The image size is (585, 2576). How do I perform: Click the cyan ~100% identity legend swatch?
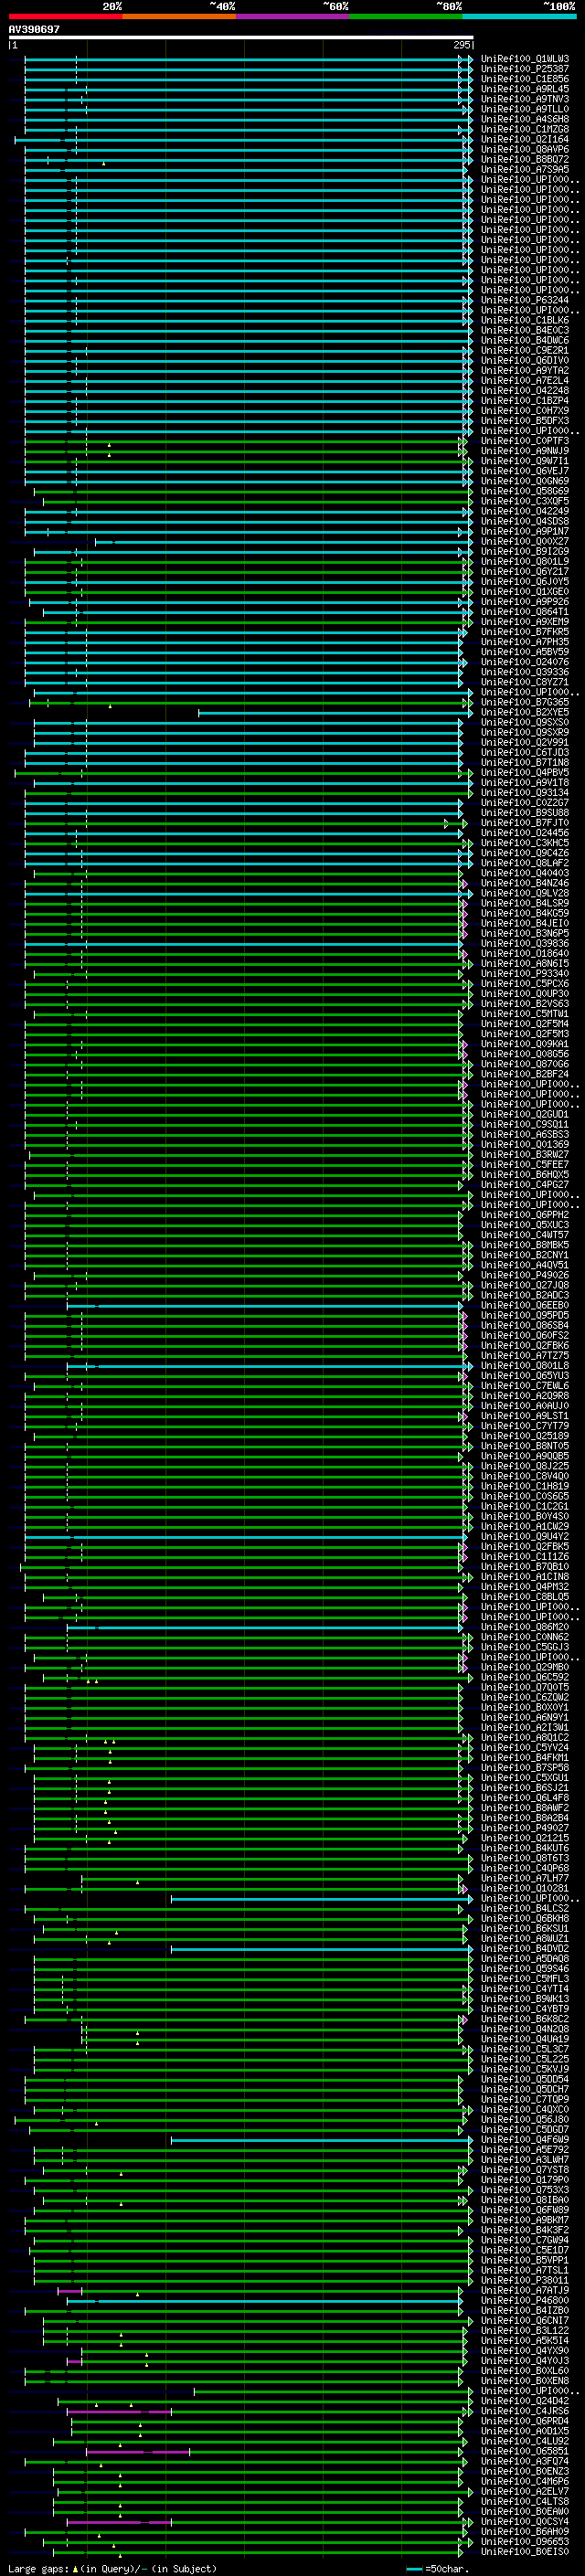[x=520, y=16]
